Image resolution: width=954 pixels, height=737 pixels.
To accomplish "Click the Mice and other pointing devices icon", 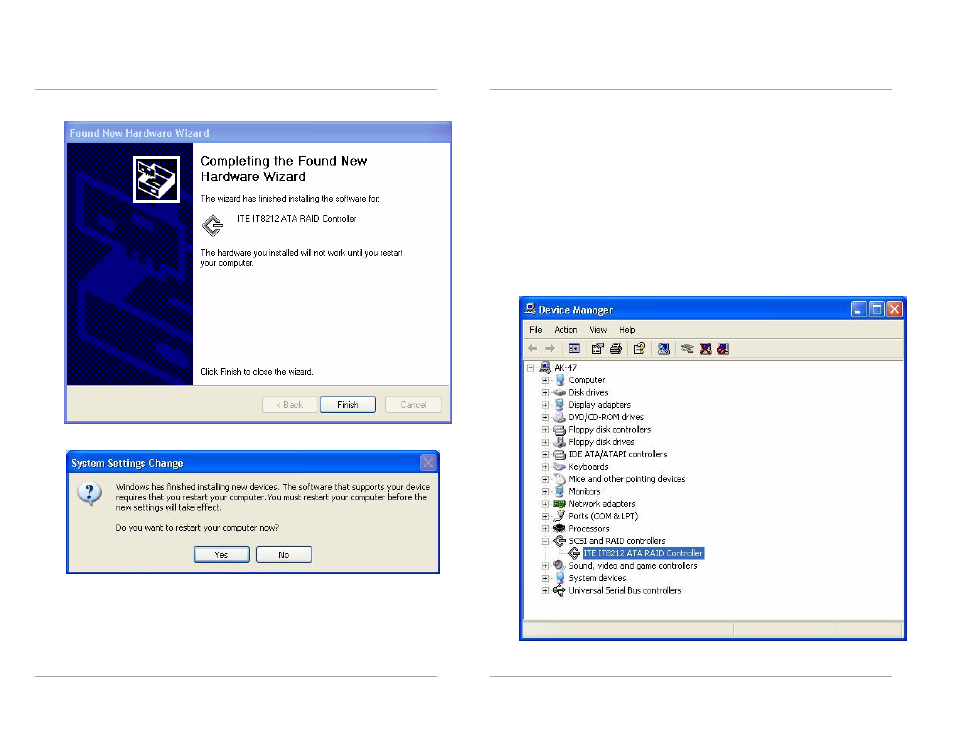I will coord(559,479).
